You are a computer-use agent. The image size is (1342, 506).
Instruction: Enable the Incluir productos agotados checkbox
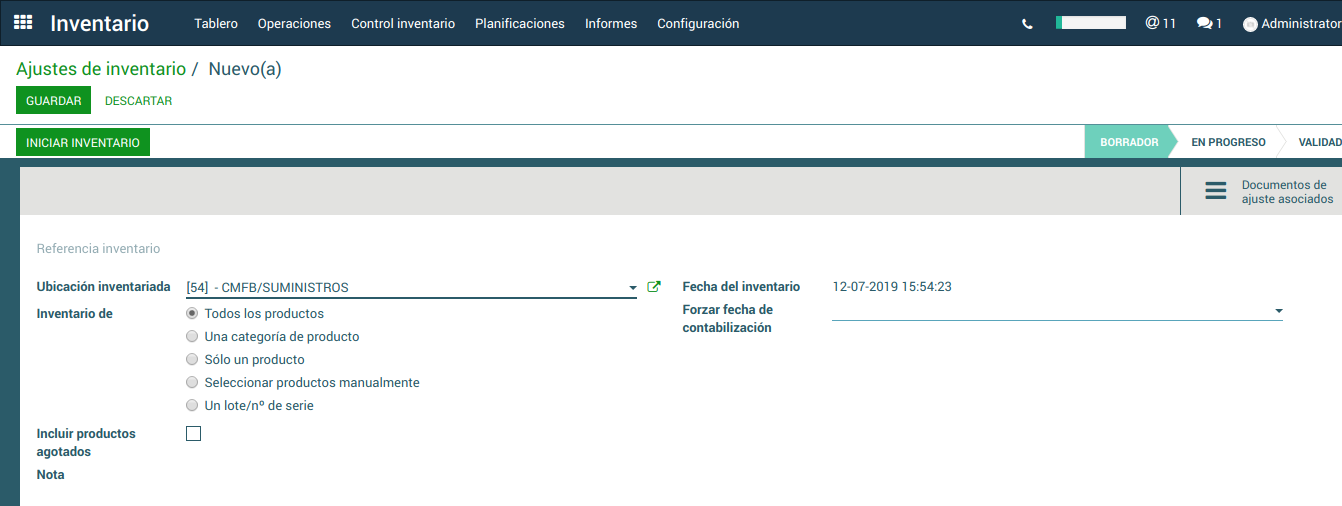(194, 433)
